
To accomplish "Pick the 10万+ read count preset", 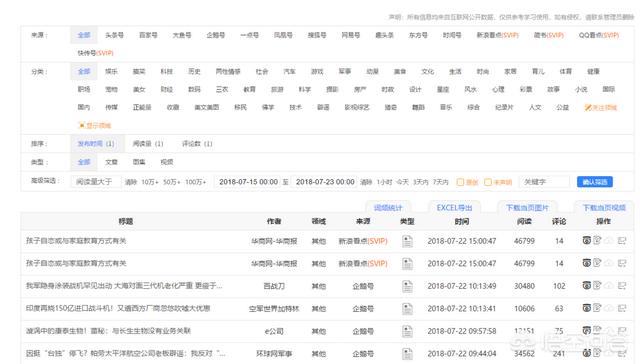I will pyautogui.click(x=150, y=182).
